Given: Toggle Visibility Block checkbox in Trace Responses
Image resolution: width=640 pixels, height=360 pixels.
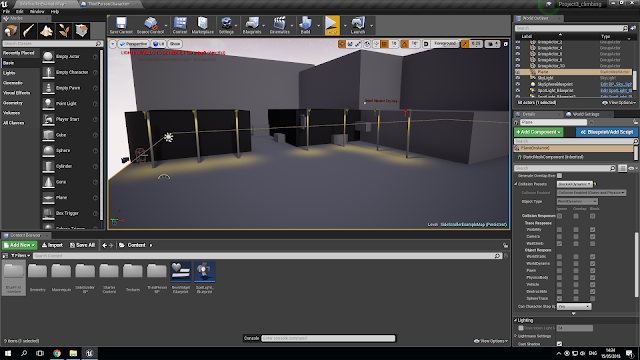Looking at the screenshot, I should point(592,230).
